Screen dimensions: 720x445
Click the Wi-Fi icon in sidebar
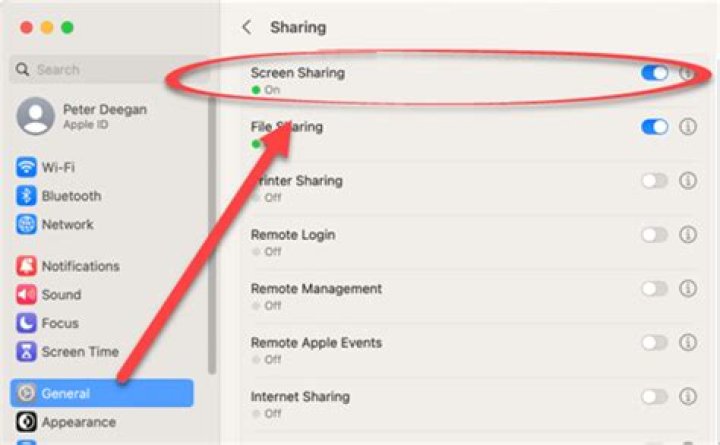[x=26, y=167]
